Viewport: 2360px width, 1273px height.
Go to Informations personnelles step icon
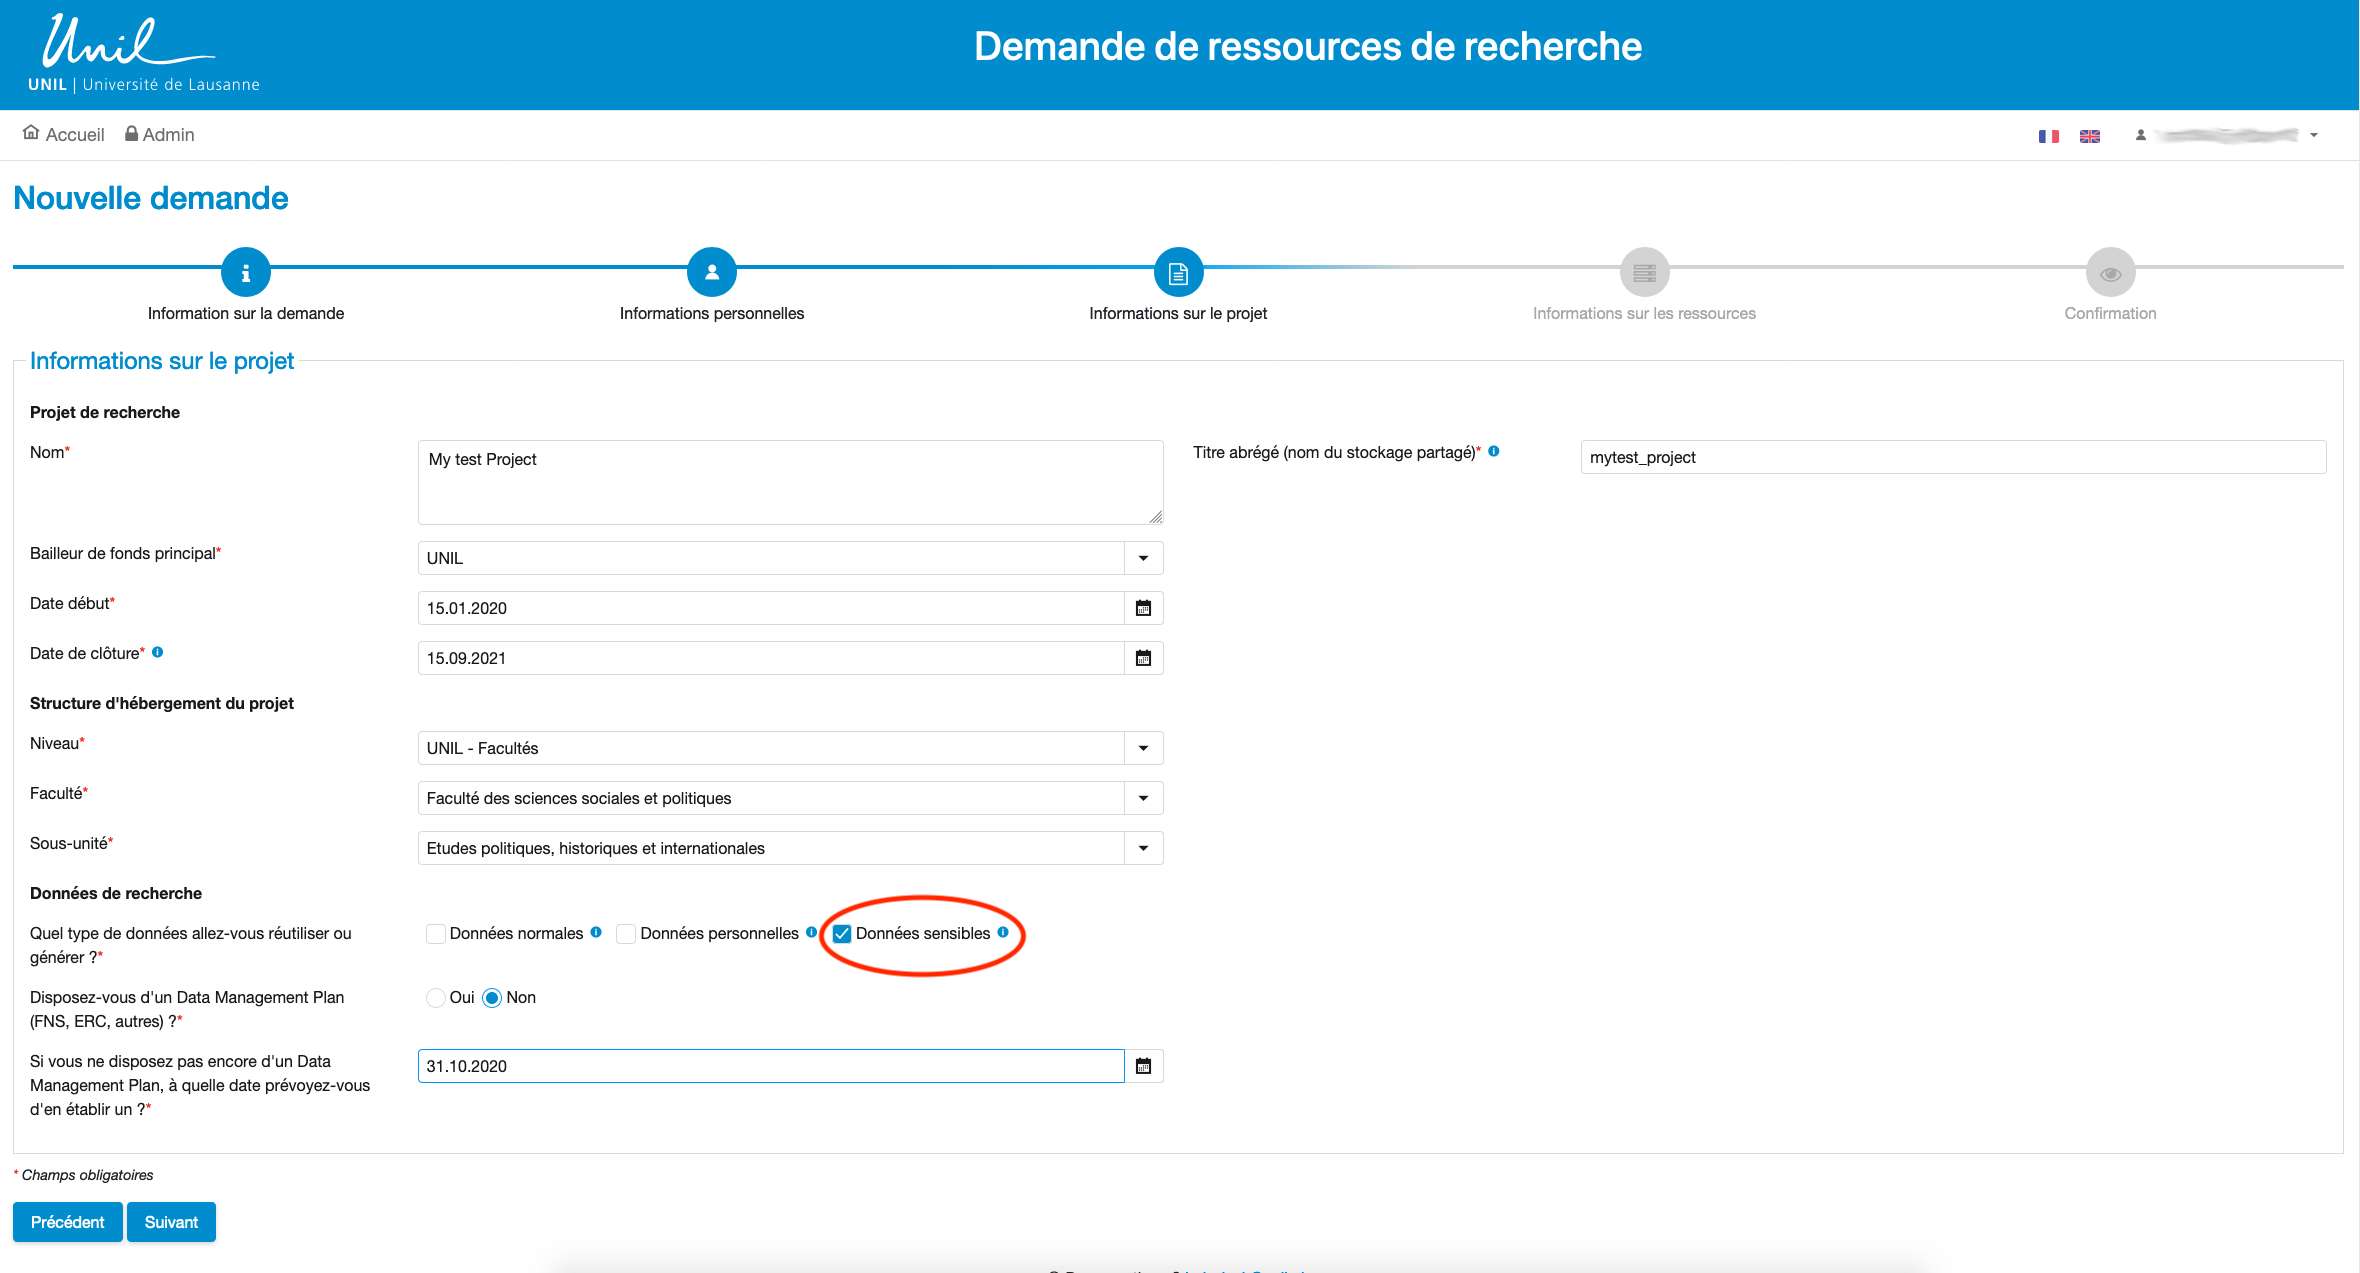coord(711,272)
